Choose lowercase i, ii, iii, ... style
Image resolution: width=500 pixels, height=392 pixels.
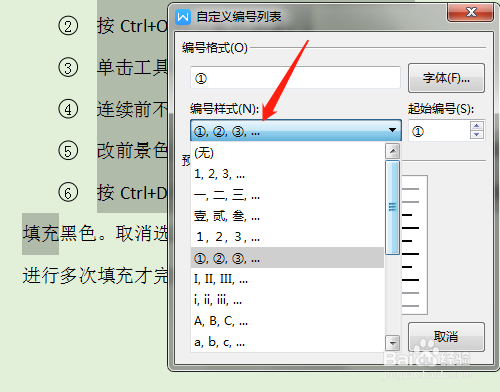click(287, 300)
